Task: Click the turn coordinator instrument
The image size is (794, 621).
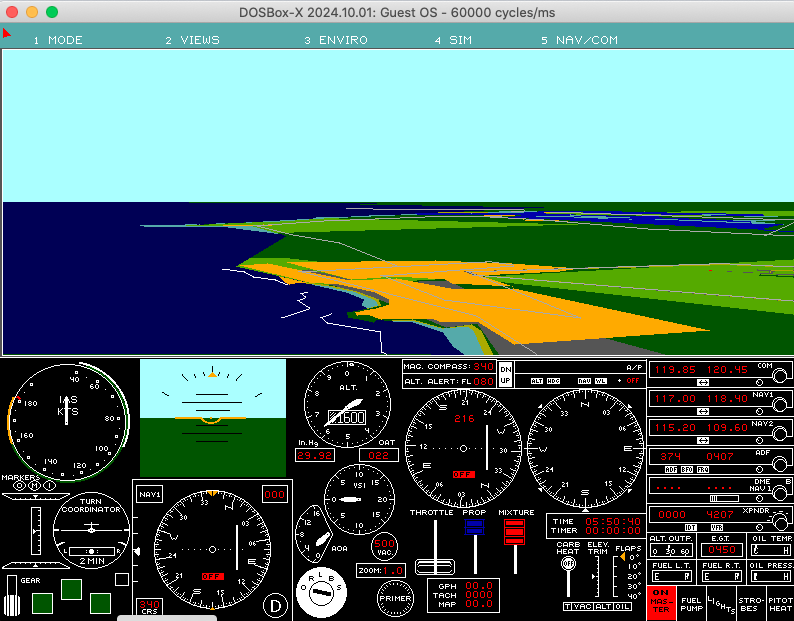Action: [91, 530]
